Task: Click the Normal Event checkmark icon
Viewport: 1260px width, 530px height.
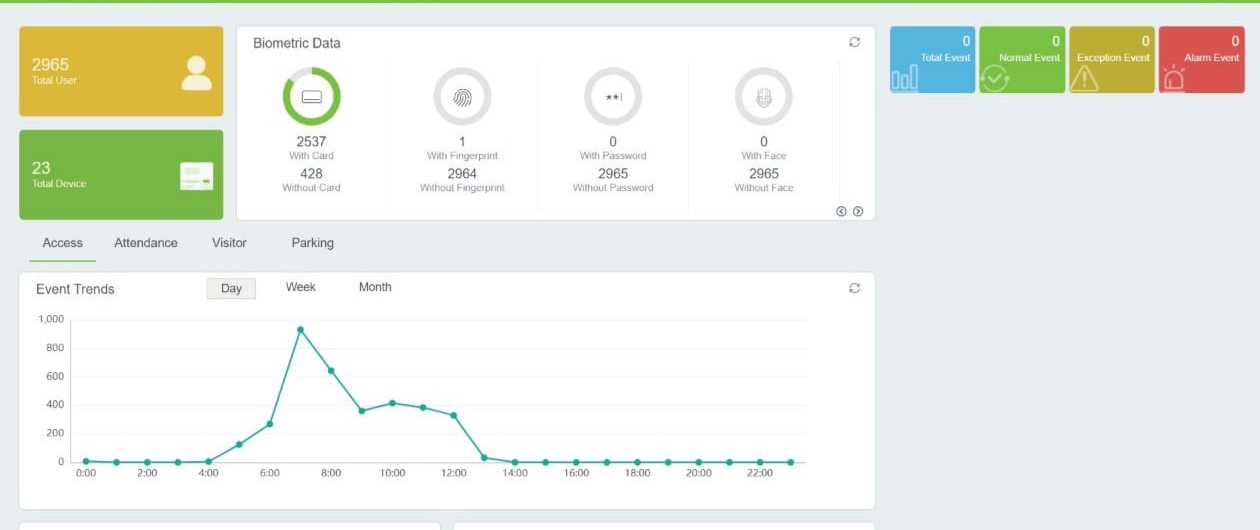Action: (x=994, y=79)
